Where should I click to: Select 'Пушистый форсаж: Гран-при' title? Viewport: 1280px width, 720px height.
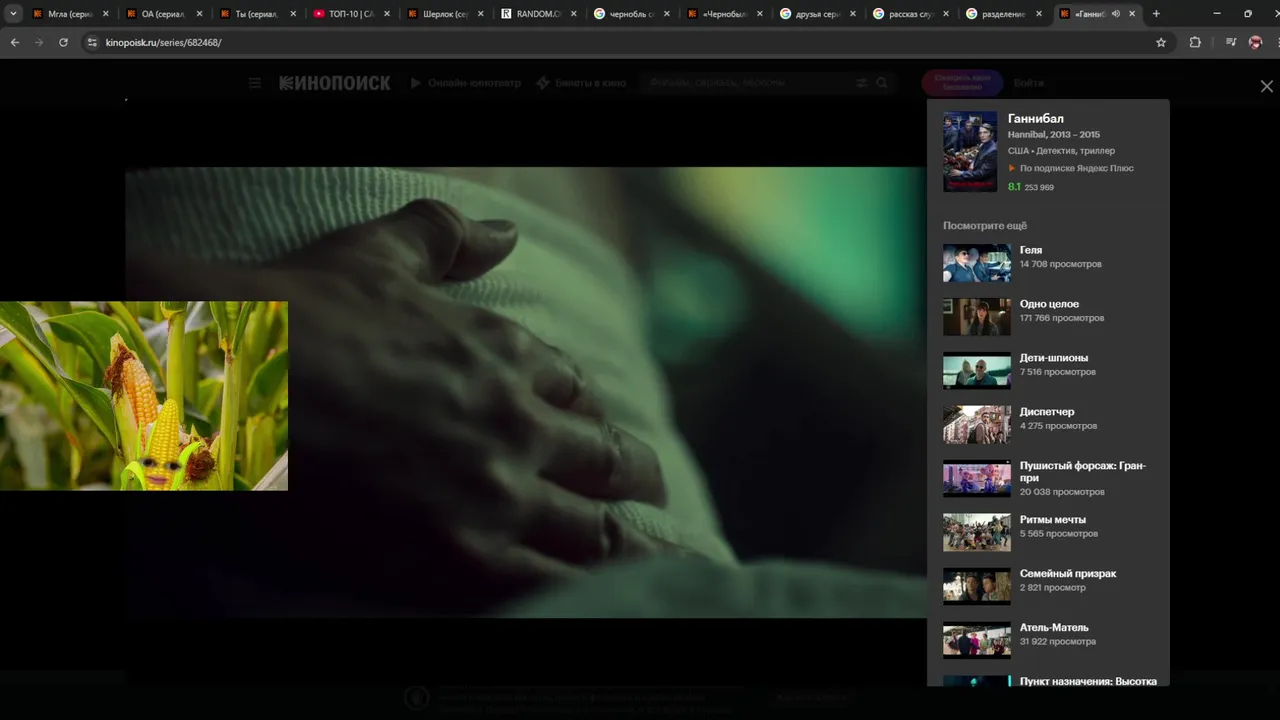click(x=1083, y=472)
